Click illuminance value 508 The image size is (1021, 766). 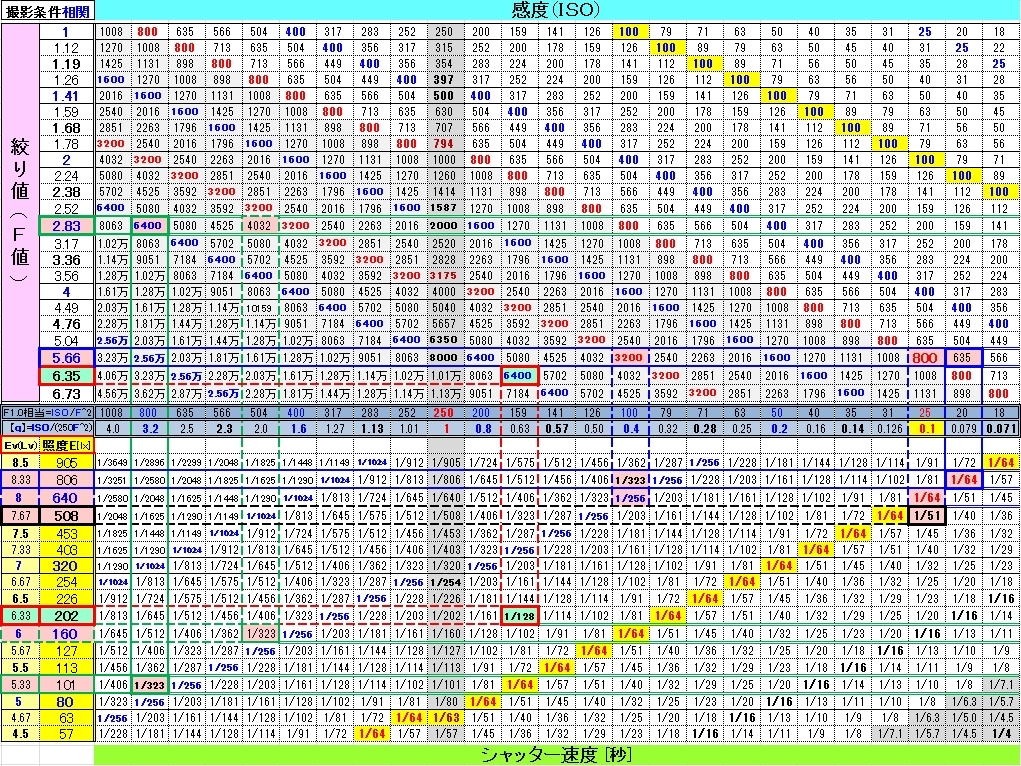(x=66, y=516)
